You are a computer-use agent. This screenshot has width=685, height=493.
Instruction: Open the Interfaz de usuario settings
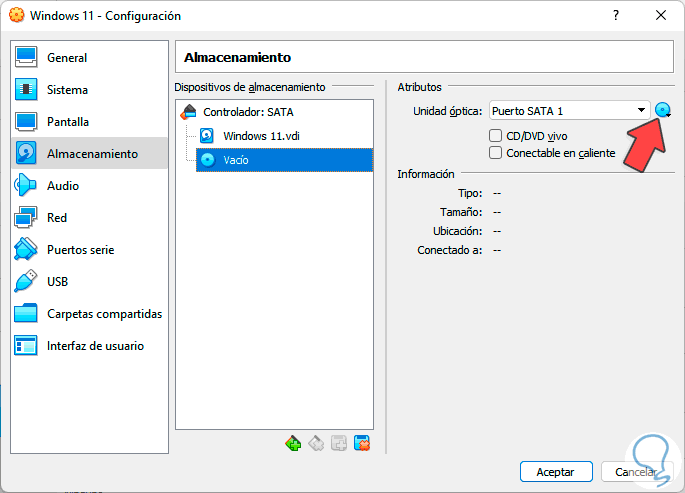89,346
